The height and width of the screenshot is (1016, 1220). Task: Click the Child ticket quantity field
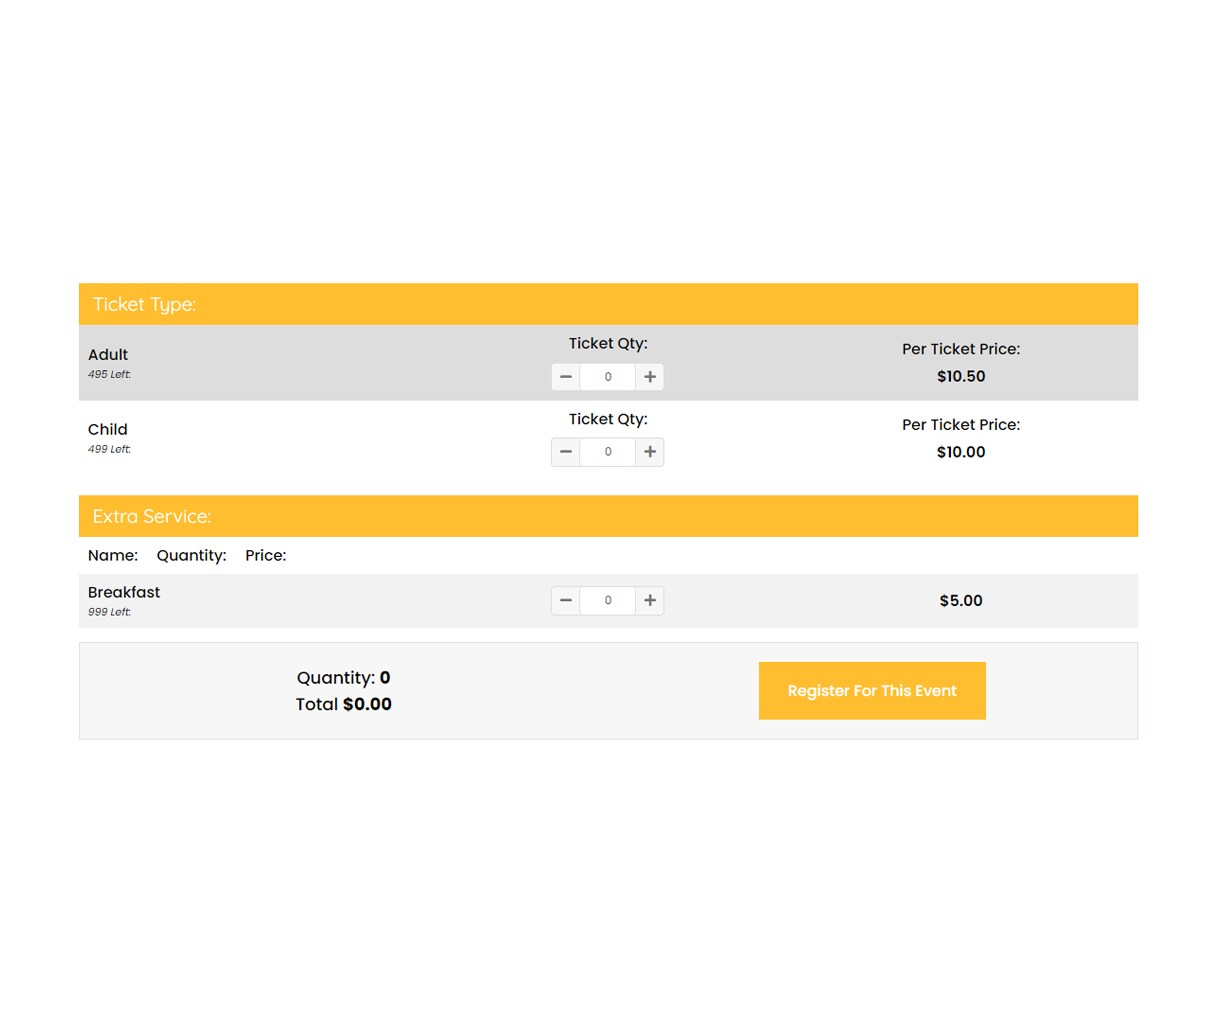pos(608,452)
